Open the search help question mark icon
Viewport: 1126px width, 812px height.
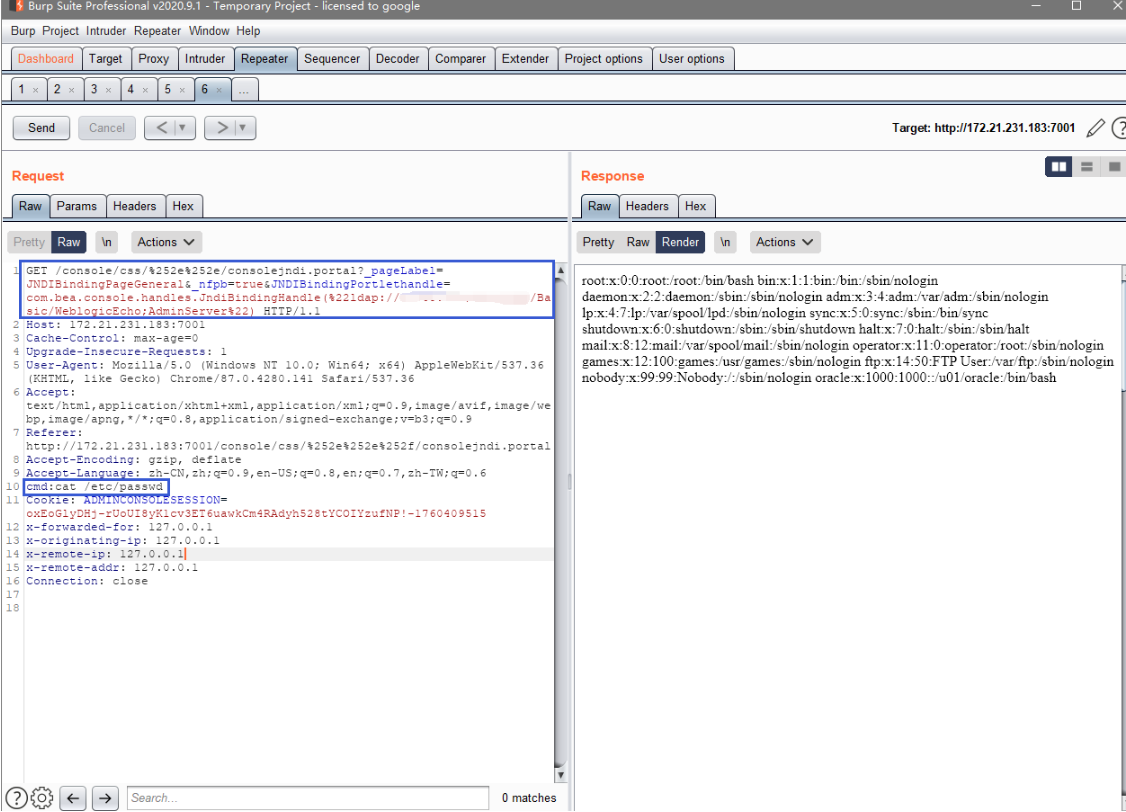[x=17, y=798]
